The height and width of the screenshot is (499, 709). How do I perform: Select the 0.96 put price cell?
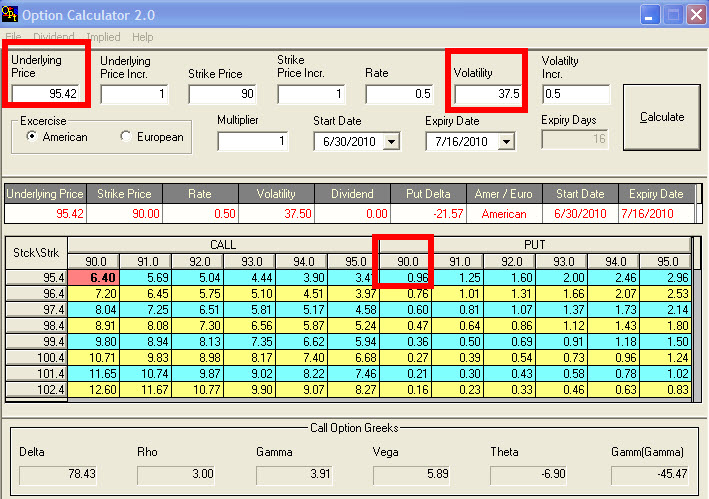tap(405, 277)
